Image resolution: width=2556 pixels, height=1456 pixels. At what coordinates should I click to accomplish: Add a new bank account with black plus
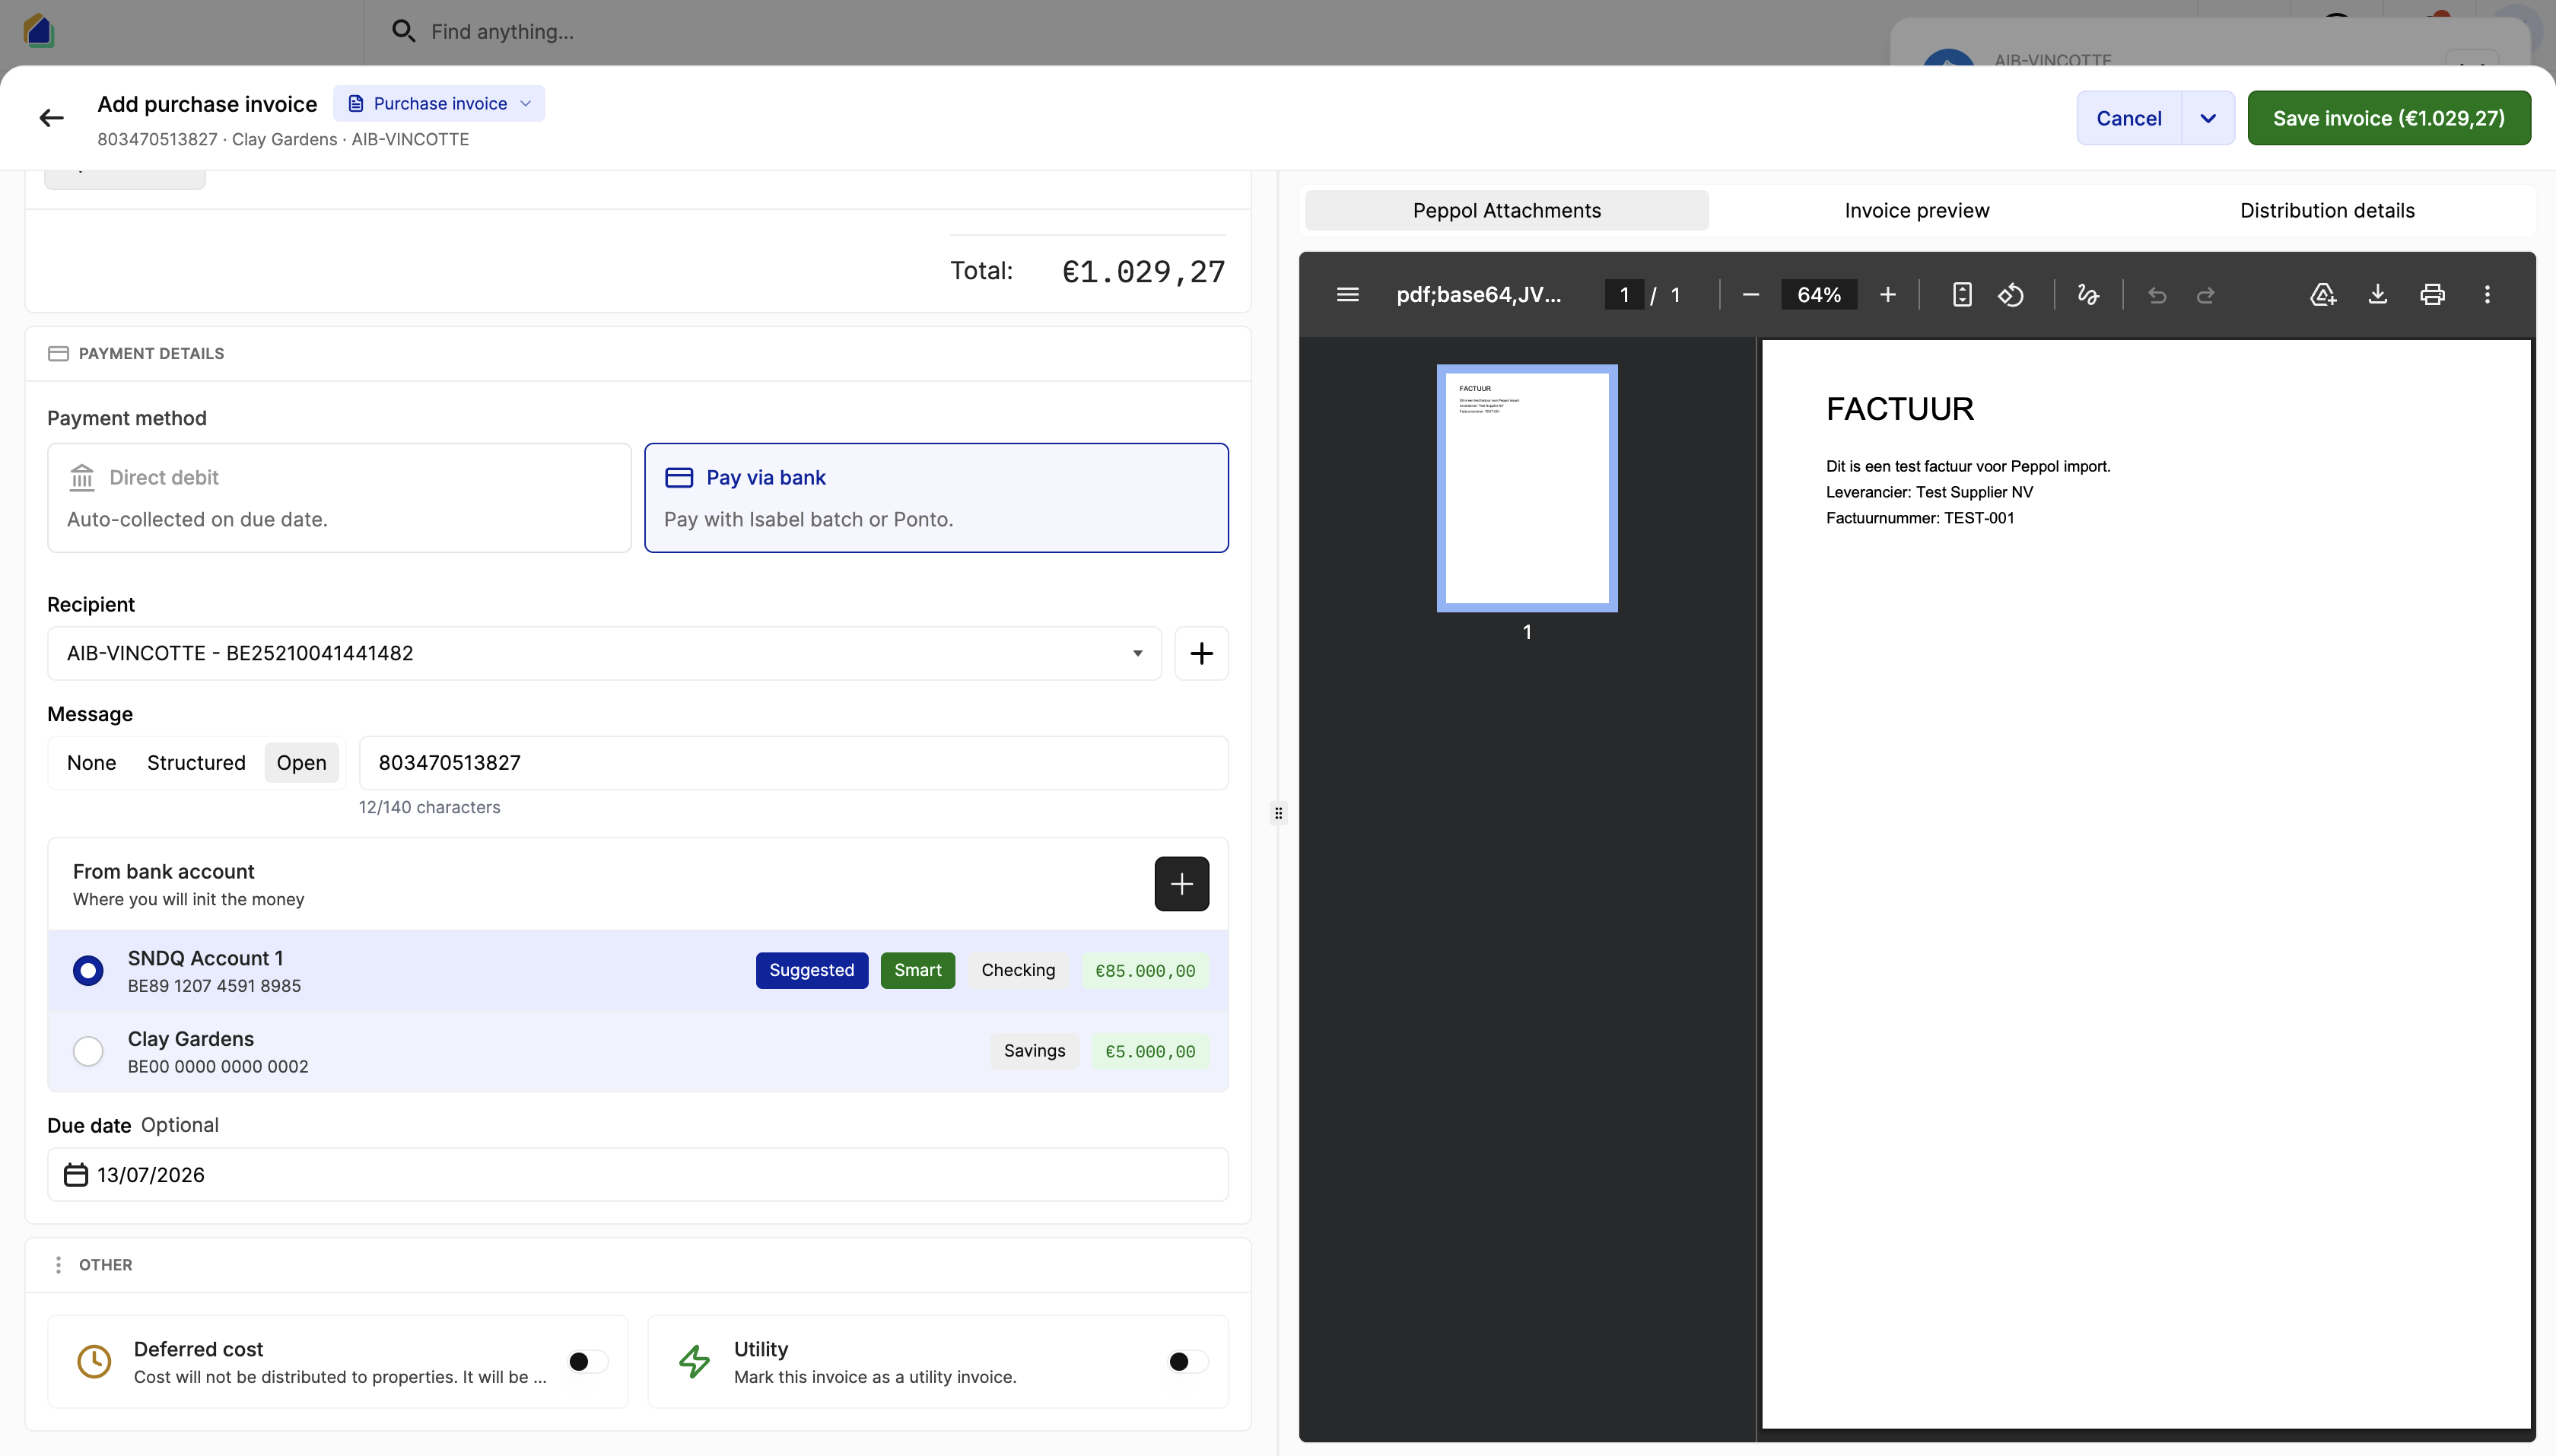coord(1181,884)
